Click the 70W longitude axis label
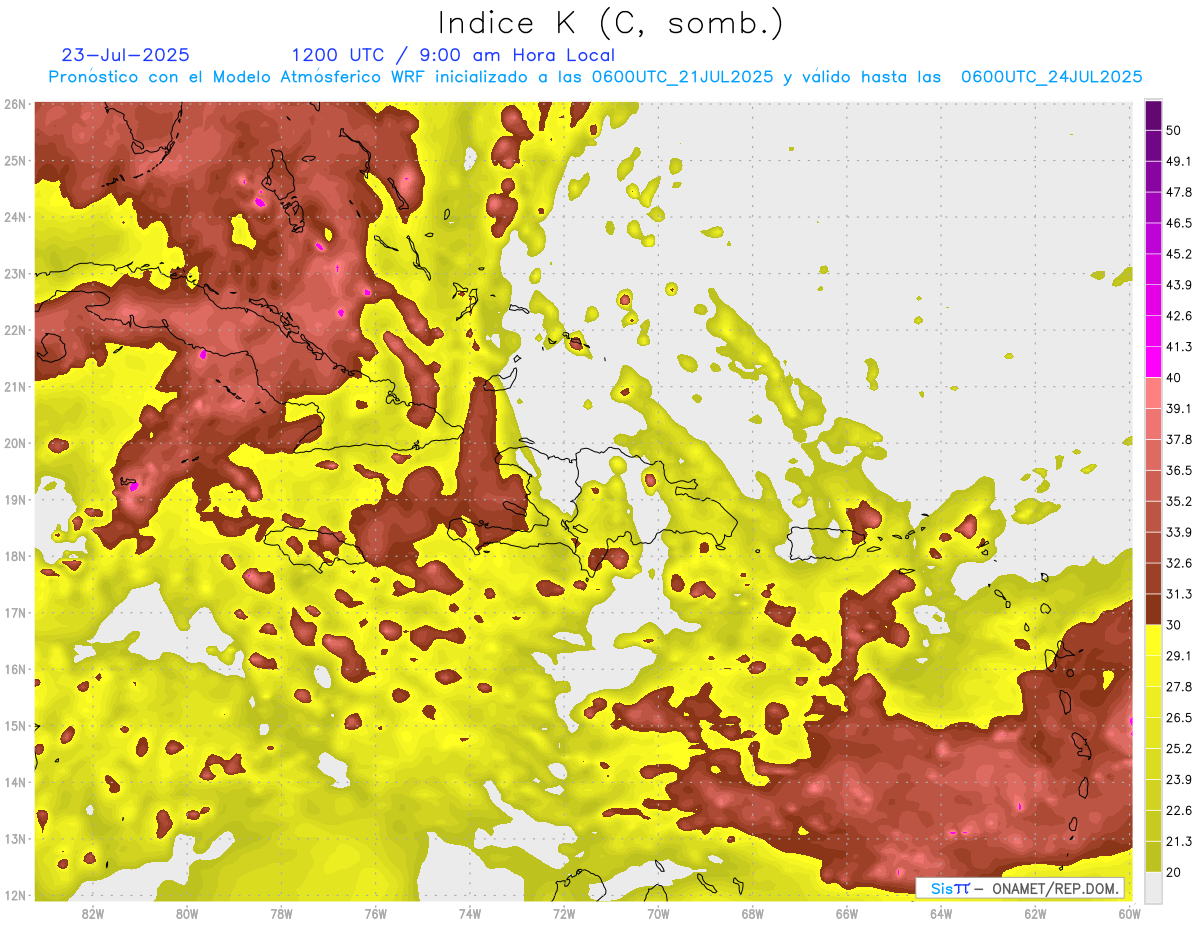This screenshot has height=927, width=1200. [658, 914]
